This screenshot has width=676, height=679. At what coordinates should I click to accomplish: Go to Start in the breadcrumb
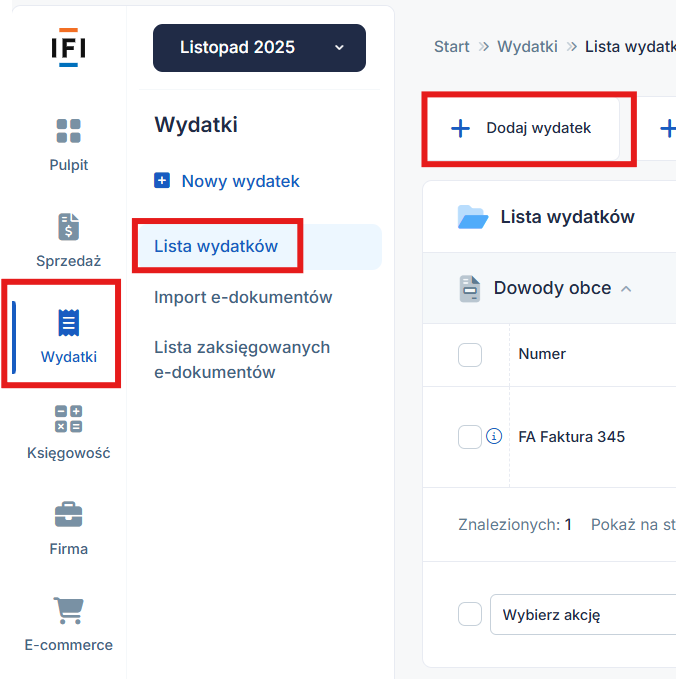pyautogui.click(x=451, y=47)
